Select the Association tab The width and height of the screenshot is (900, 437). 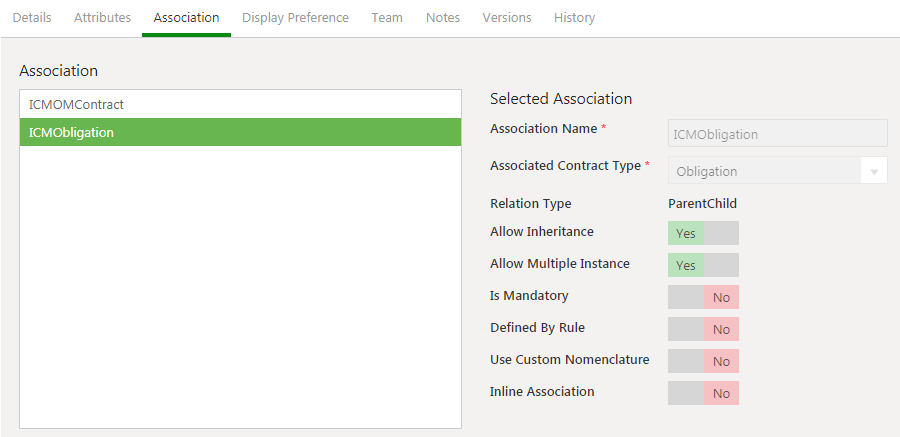(186, 18)
